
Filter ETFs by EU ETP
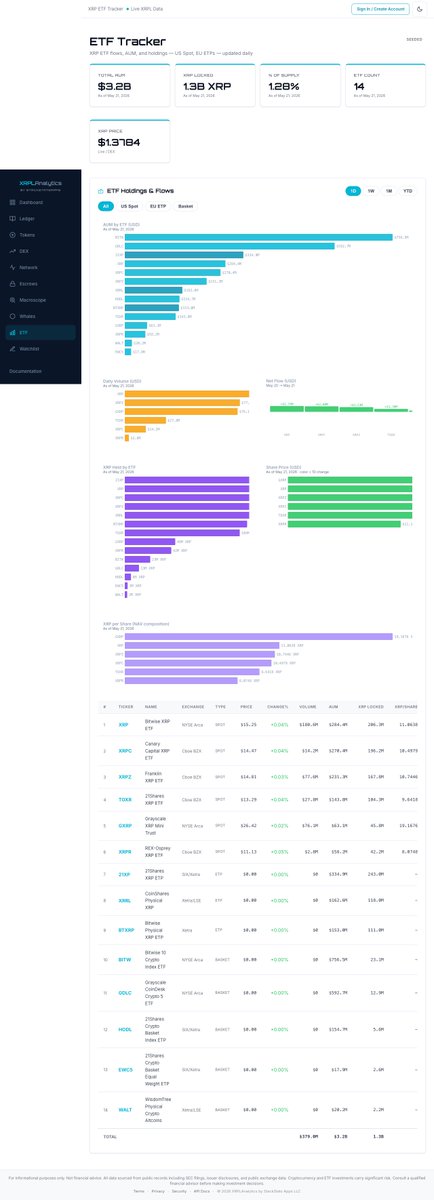coord(159,206)
